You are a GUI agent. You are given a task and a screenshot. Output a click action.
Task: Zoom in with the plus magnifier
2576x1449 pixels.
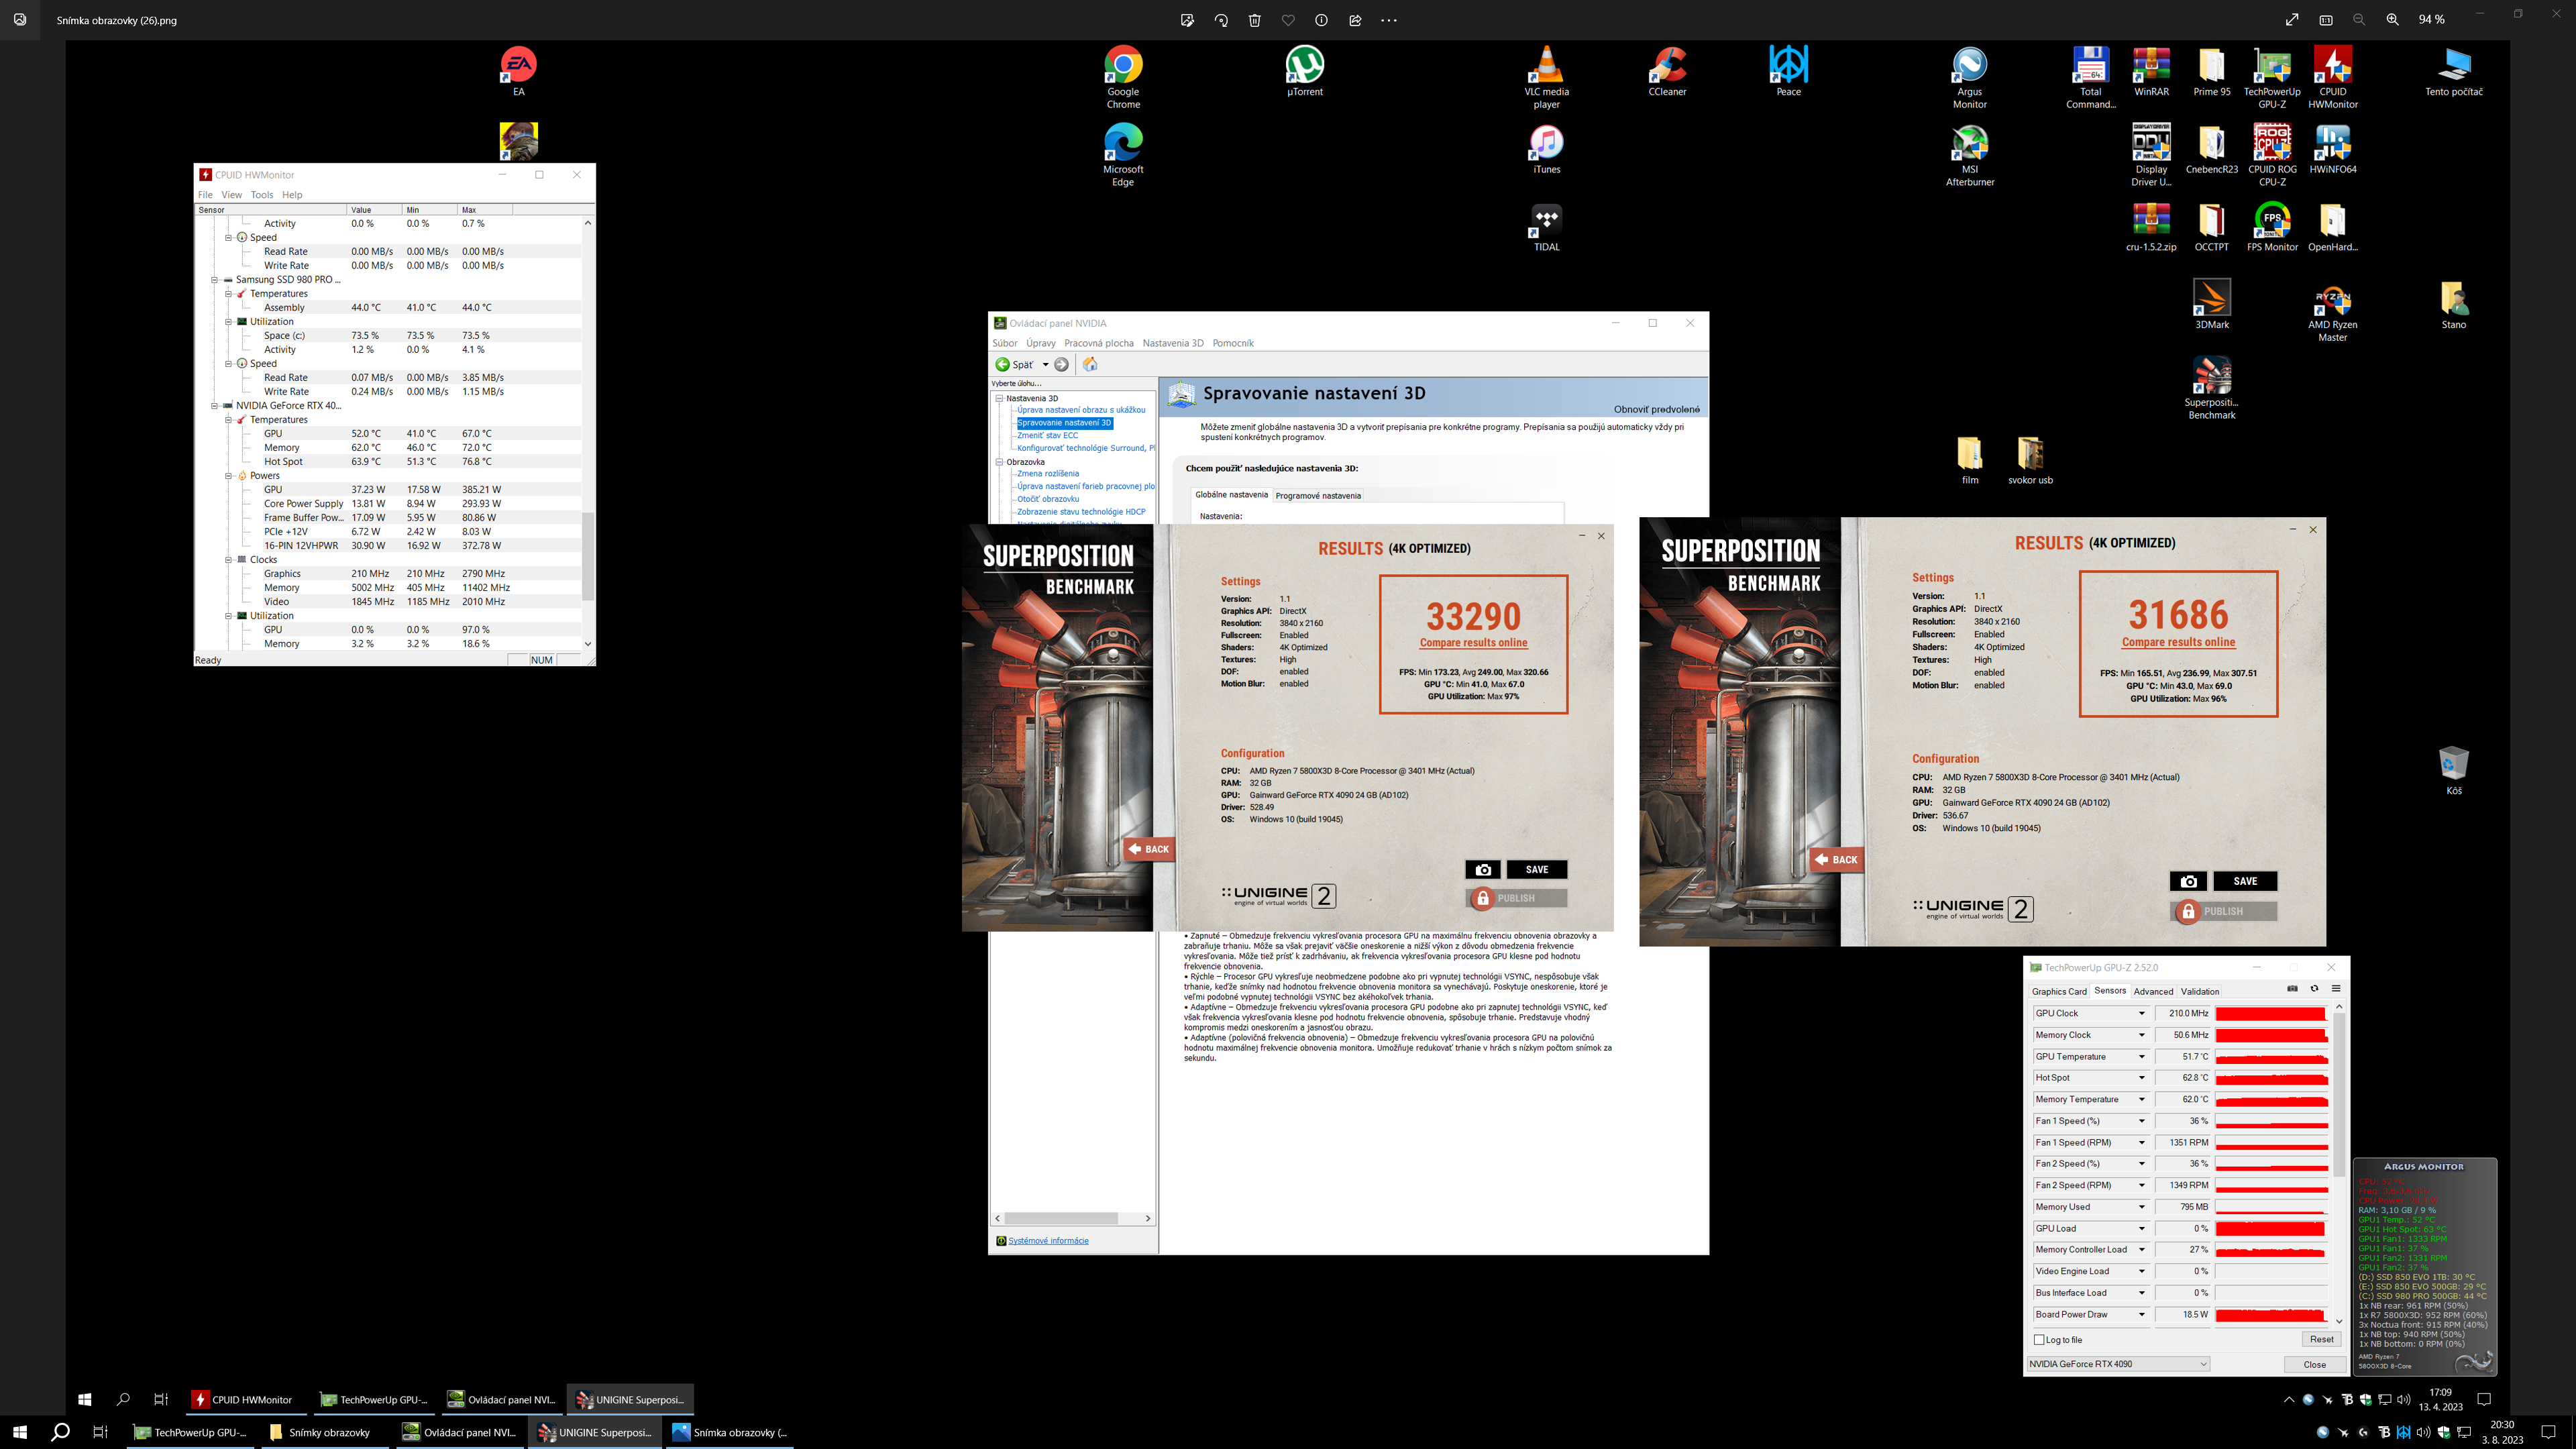(x=2393, y=20)
